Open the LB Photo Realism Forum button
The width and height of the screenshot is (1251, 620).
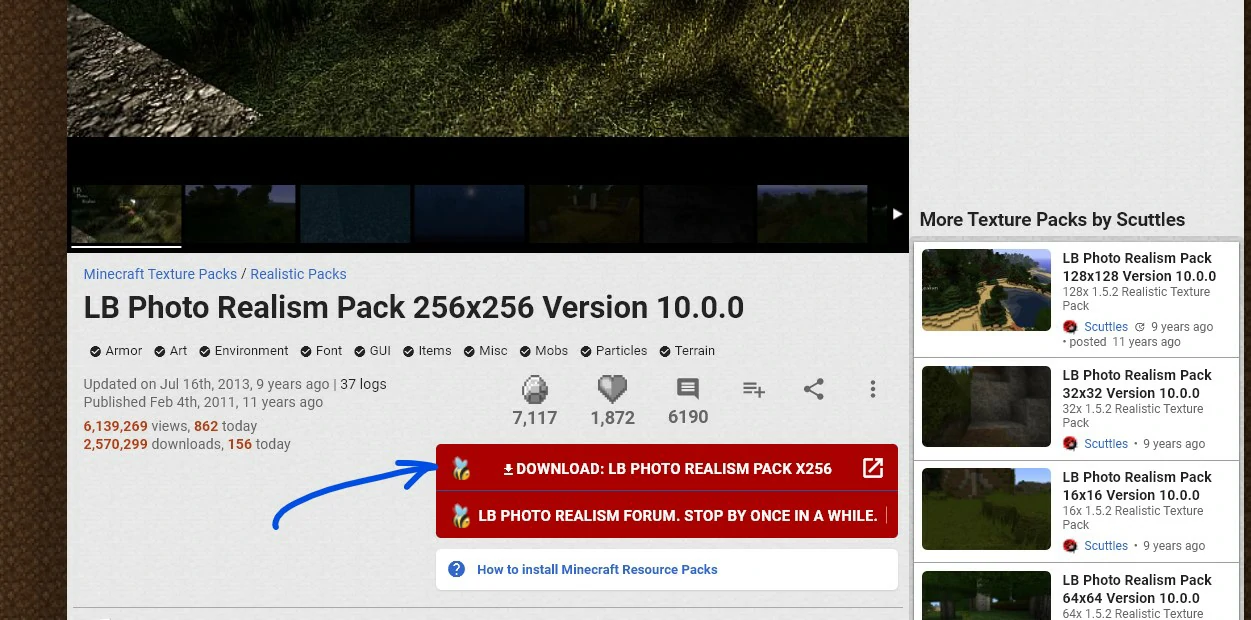667,515
